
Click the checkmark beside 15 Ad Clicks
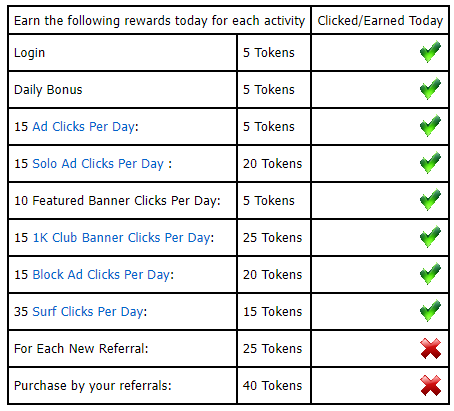[430, 126]
